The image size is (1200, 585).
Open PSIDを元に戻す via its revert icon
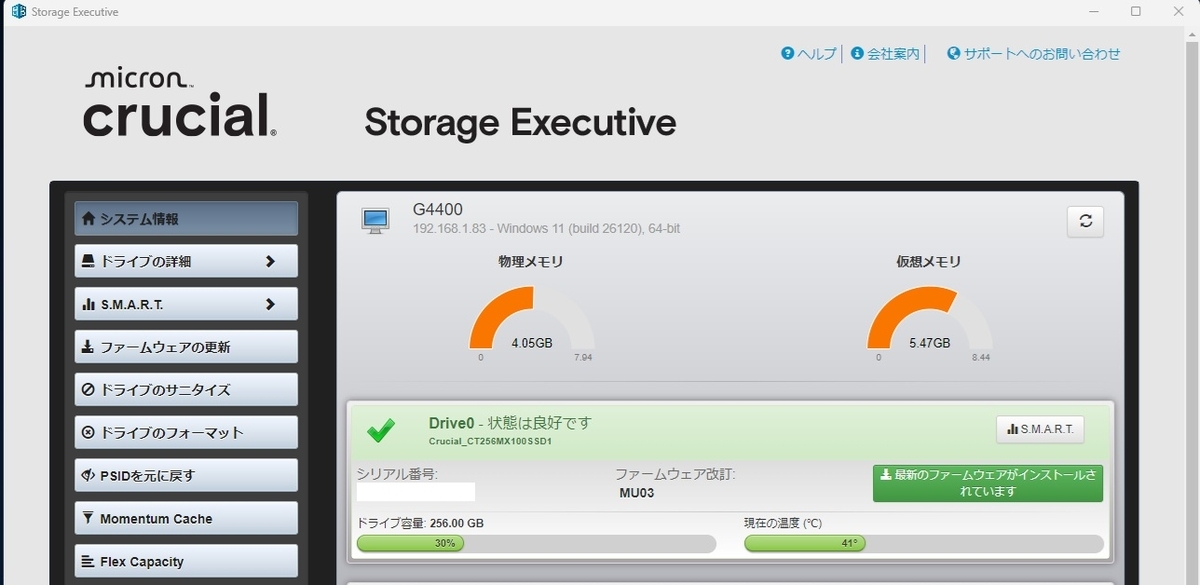coord(90,475)
